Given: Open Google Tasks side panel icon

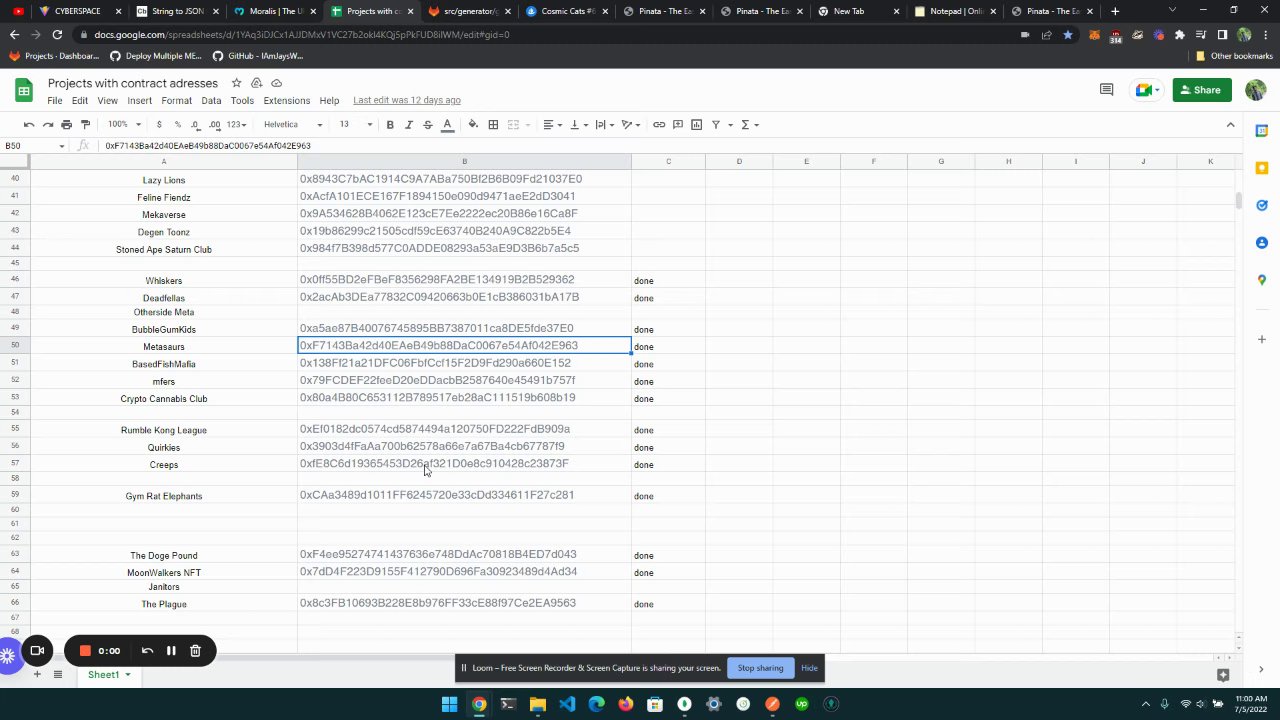Looking at the screenshot, I should [1262, 205].
